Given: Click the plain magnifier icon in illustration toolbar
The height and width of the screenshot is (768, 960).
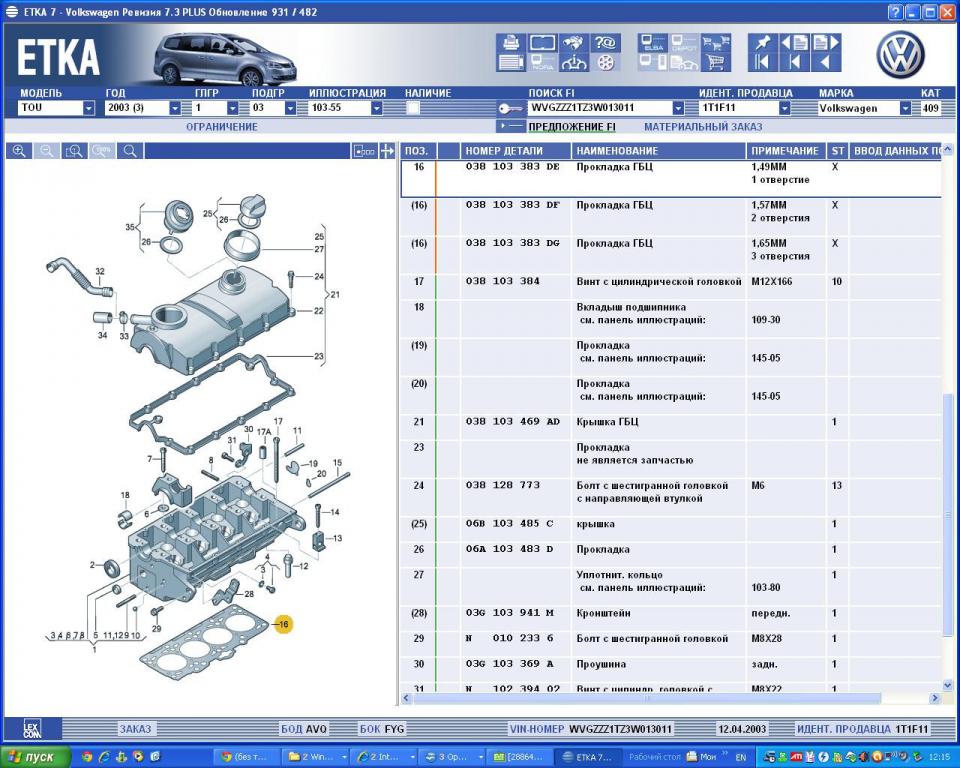Looking at the screenshot, I should coord(130,151).
